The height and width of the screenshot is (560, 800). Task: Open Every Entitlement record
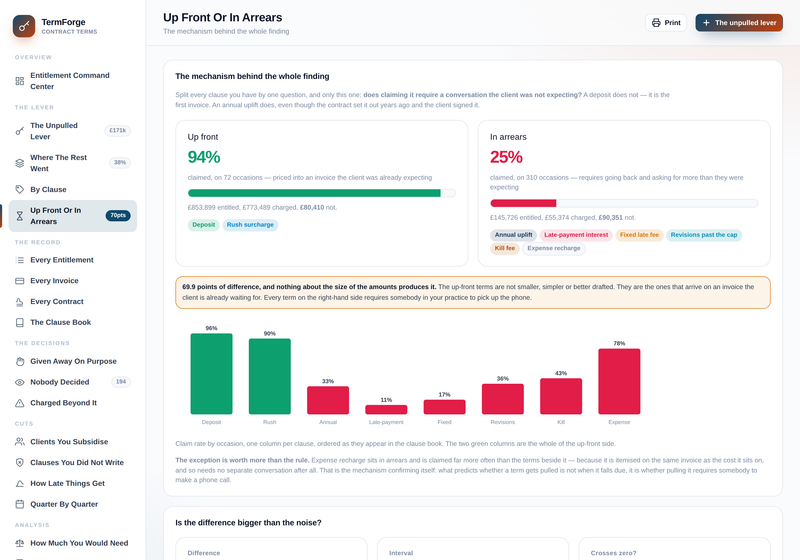(72, 260)
